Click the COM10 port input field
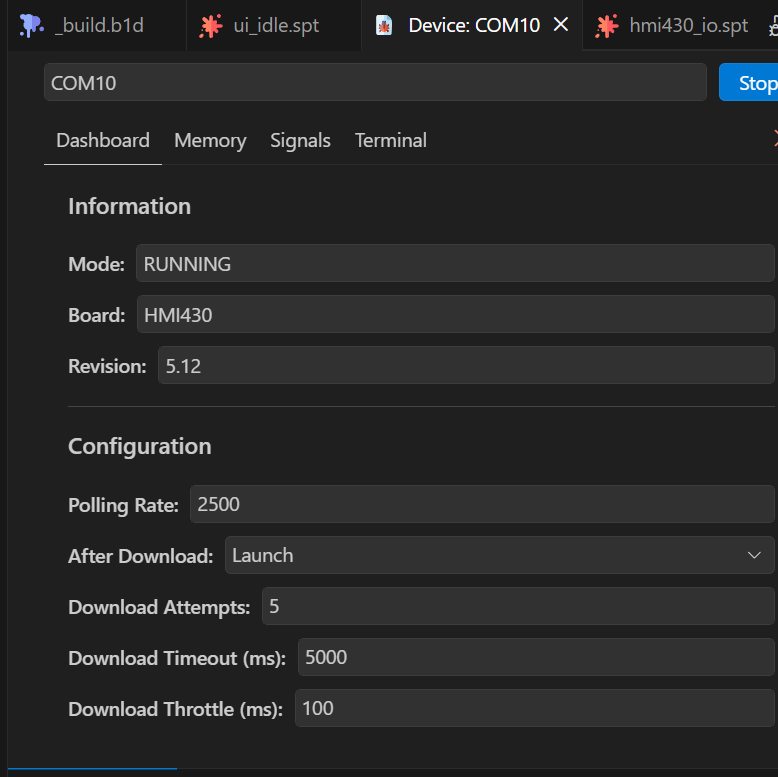Image resolution: width=778 pixels, height=777 pixels. [x=375, y=82]
